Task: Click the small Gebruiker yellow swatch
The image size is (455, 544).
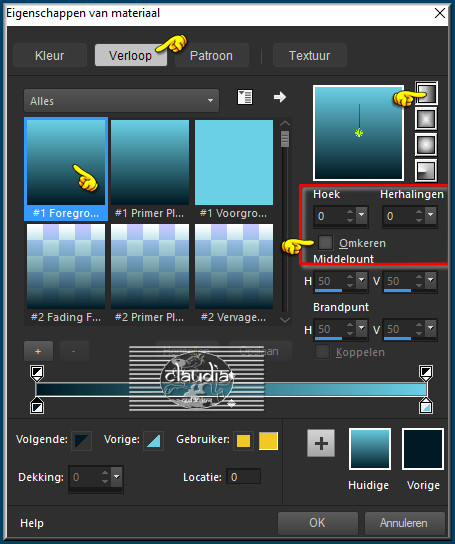Action: [243, 441]
